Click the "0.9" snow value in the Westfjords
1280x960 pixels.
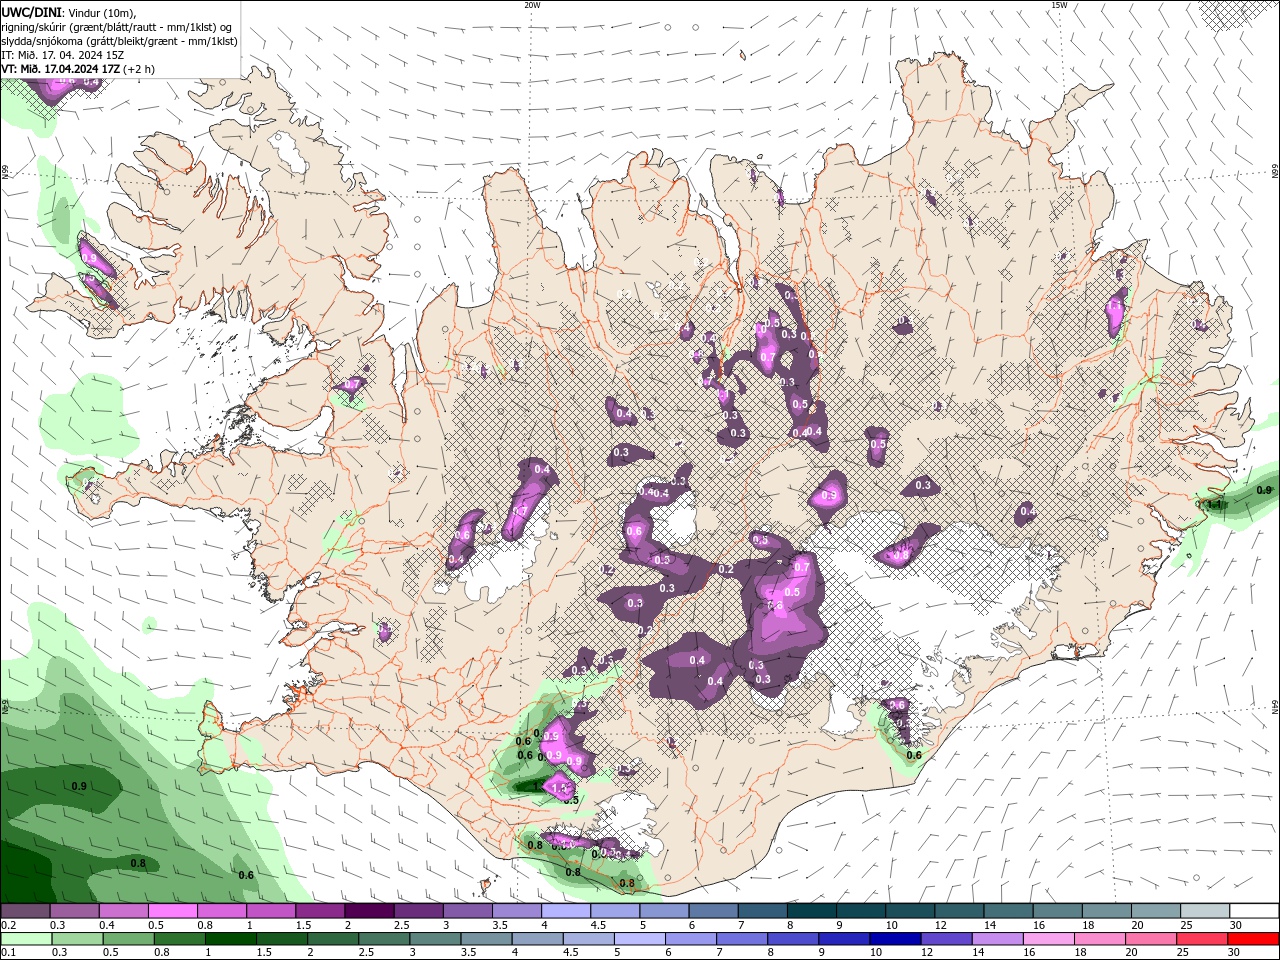click(89, 259)
